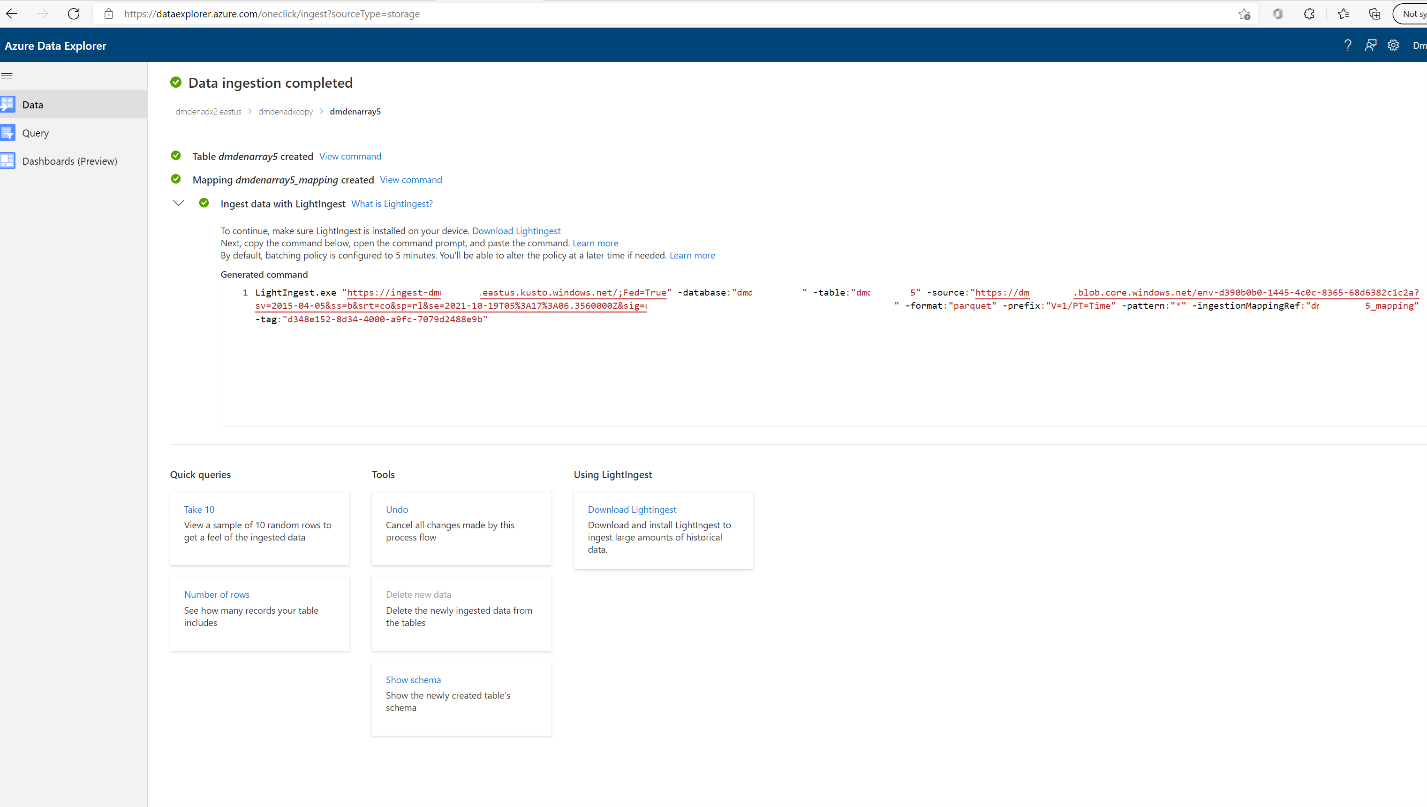
Task: Click the 'Generated command' label
Action: click(264, 275)
